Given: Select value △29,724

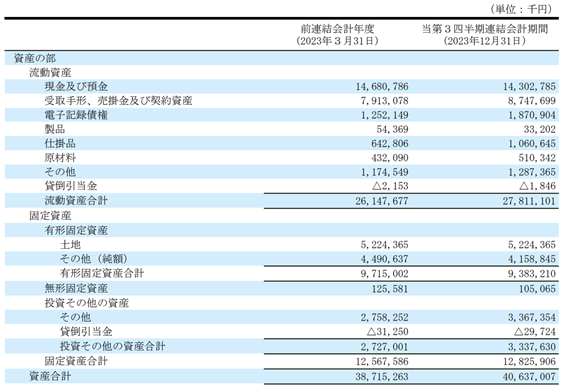Looking at the screenshot, I should pos(535,331).
